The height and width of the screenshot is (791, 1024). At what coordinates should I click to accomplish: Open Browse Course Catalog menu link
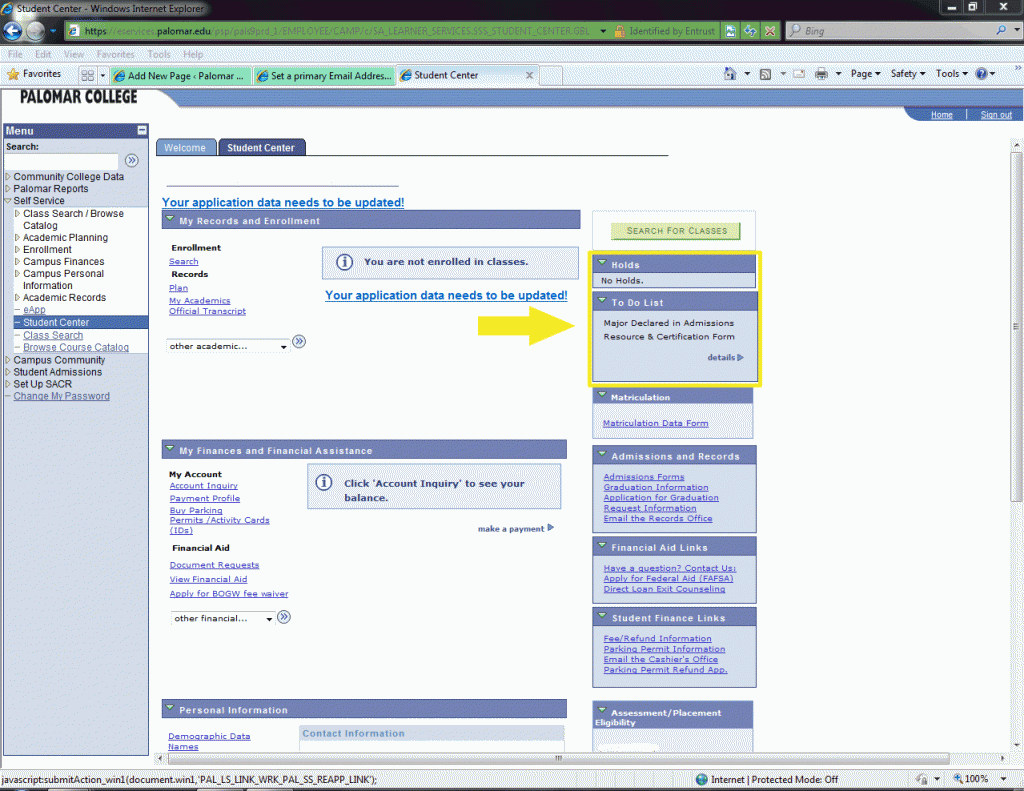point(76,347)
